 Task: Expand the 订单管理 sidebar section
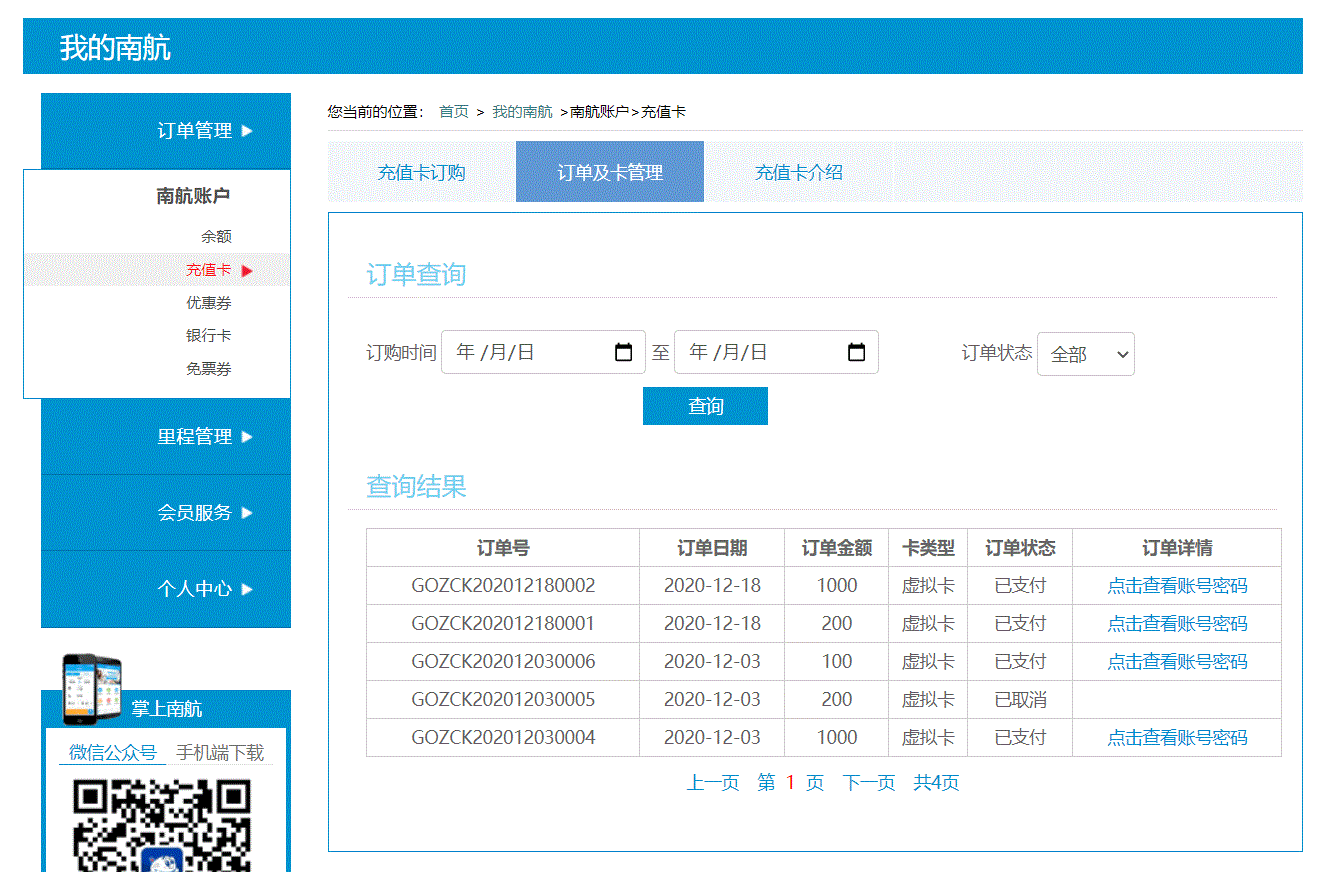166,131
